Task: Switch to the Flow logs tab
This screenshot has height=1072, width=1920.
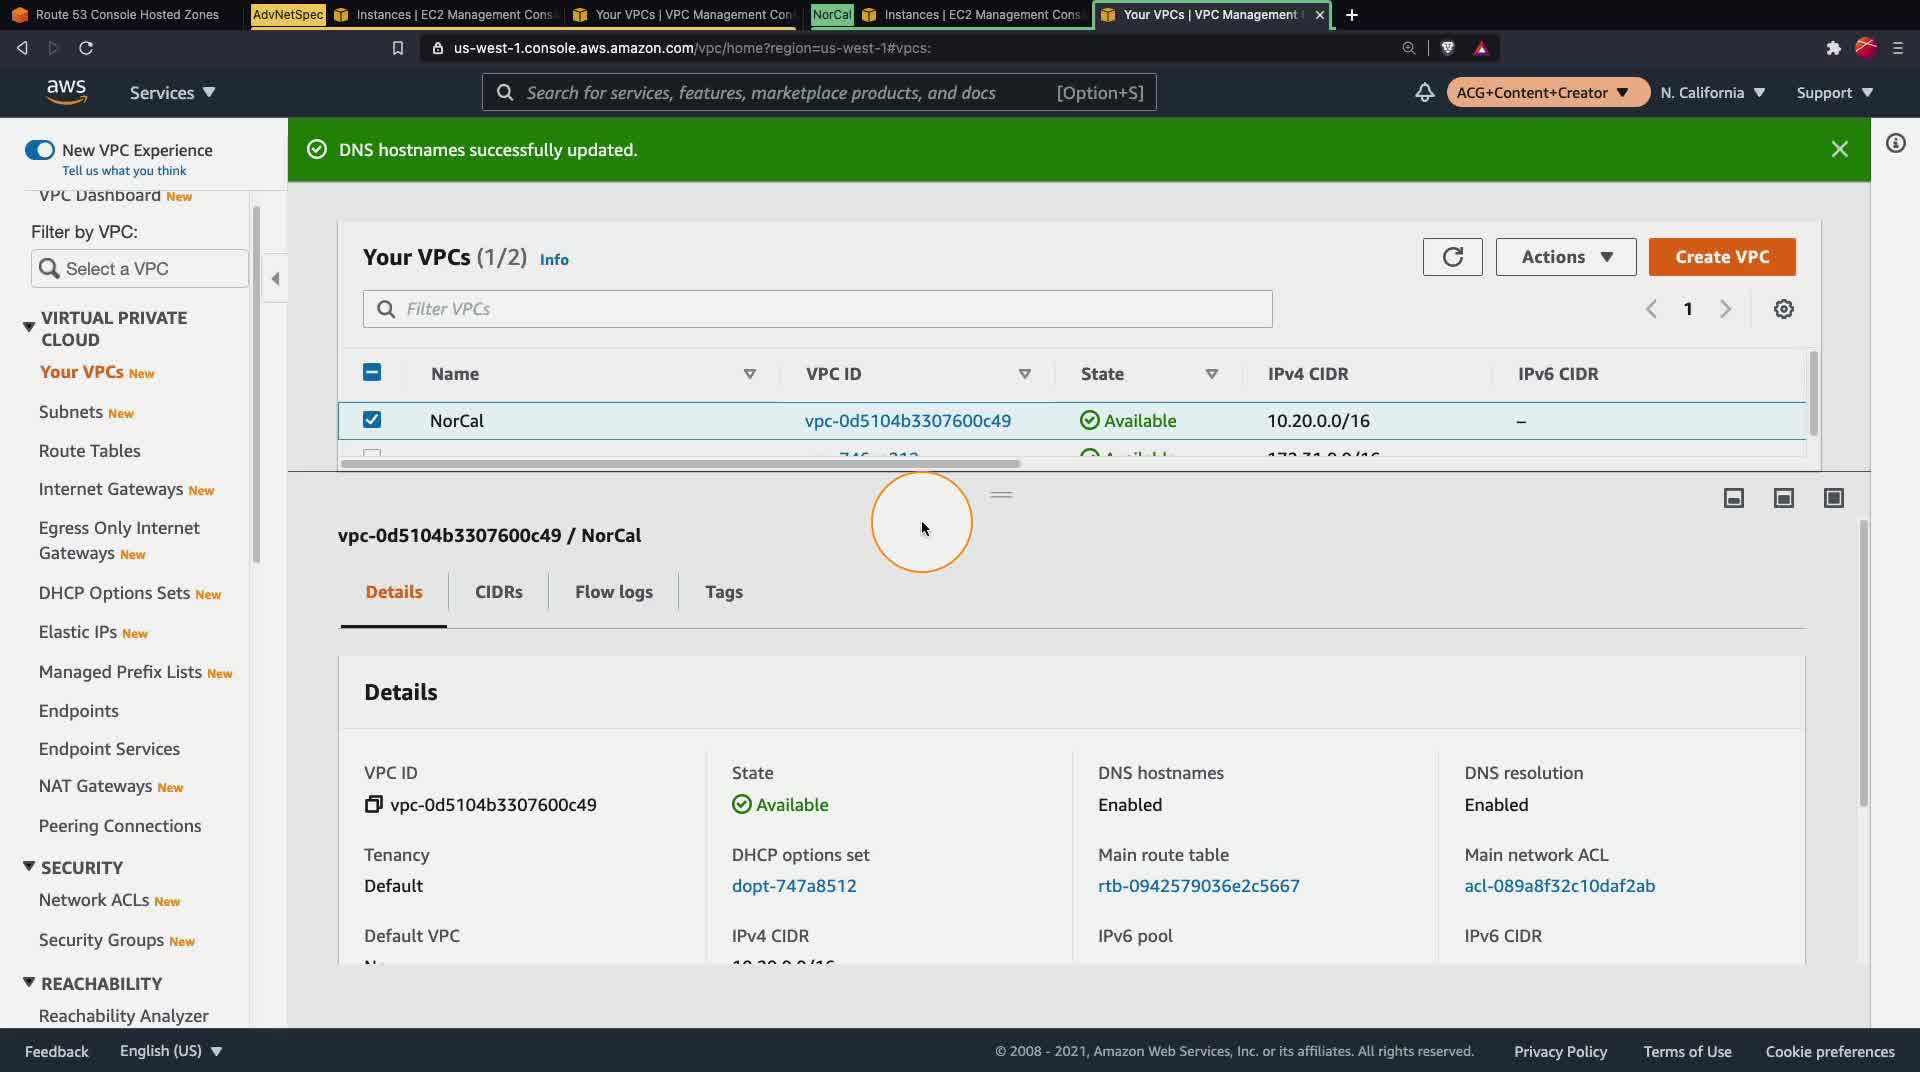Action: pos(613,592)
